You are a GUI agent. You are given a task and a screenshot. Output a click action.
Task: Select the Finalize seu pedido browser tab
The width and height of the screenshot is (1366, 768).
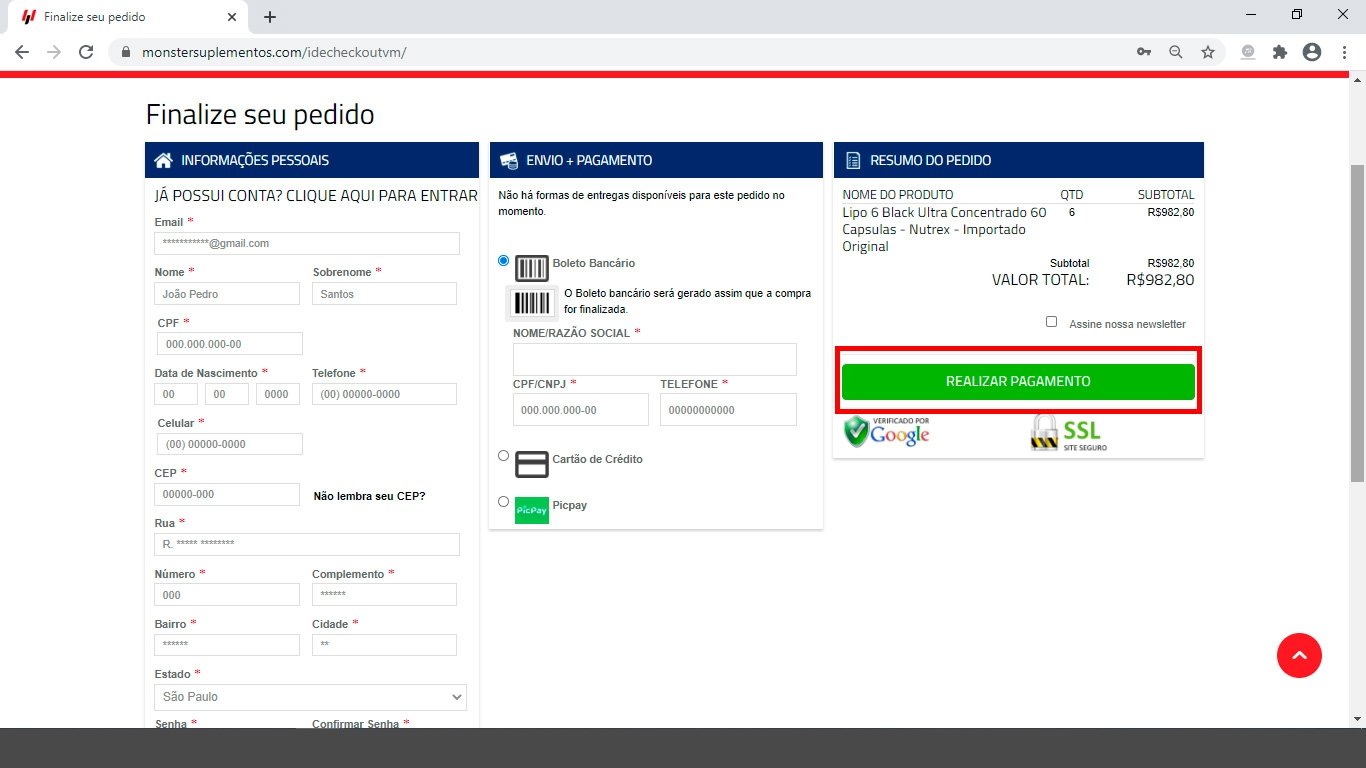[128, 17]
